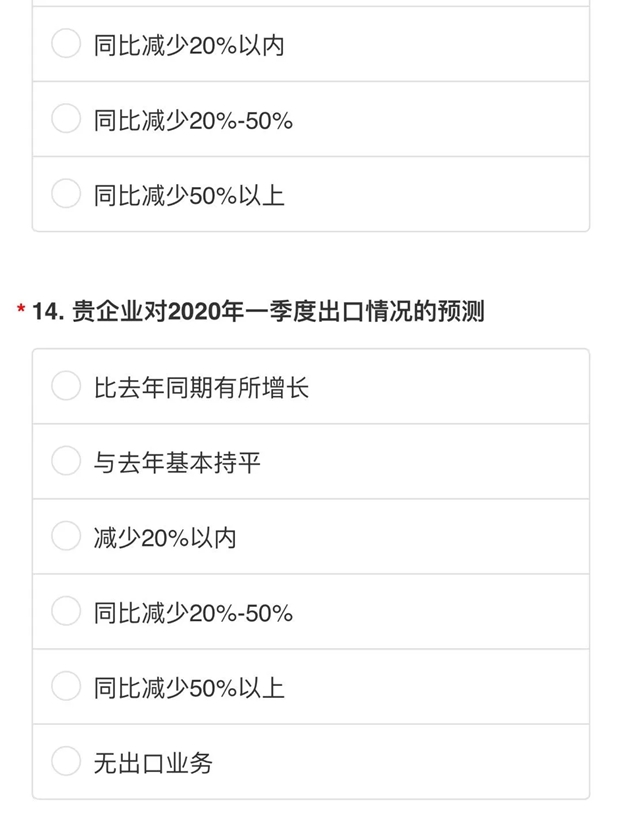
Task: Click the 同比减少50%以上 label text in question 14
Action: click(x=189, y=688)
